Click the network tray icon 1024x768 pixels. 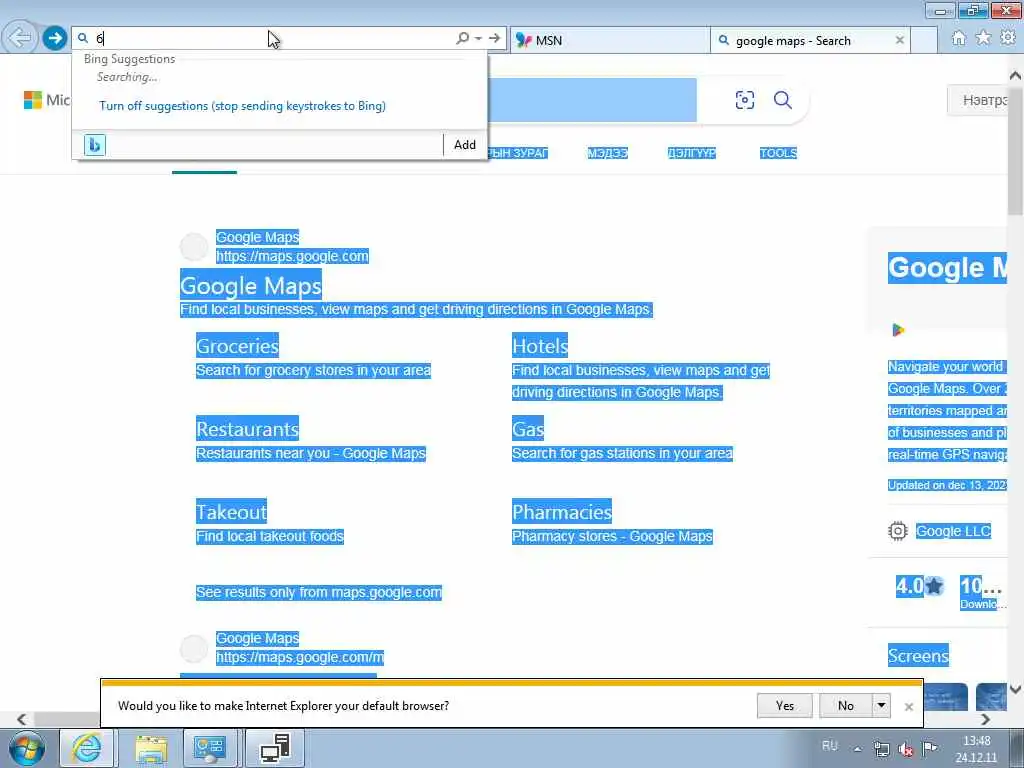coord(882,749)
